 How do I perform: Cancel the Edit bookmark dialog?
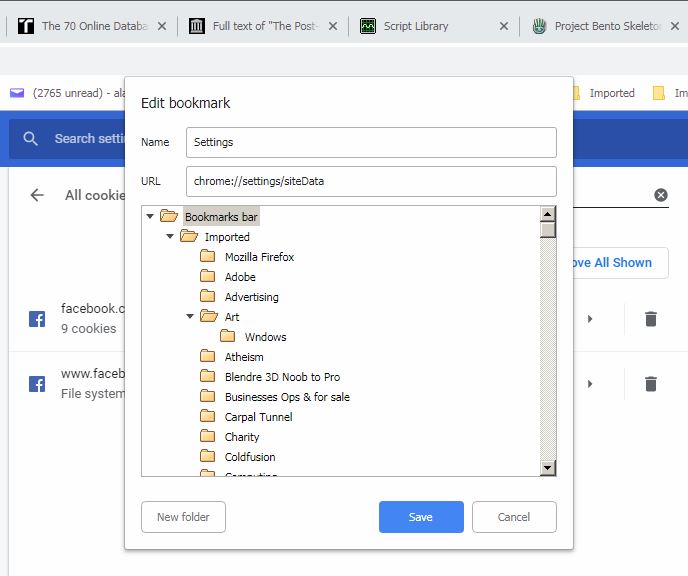(x=514, y=517)
